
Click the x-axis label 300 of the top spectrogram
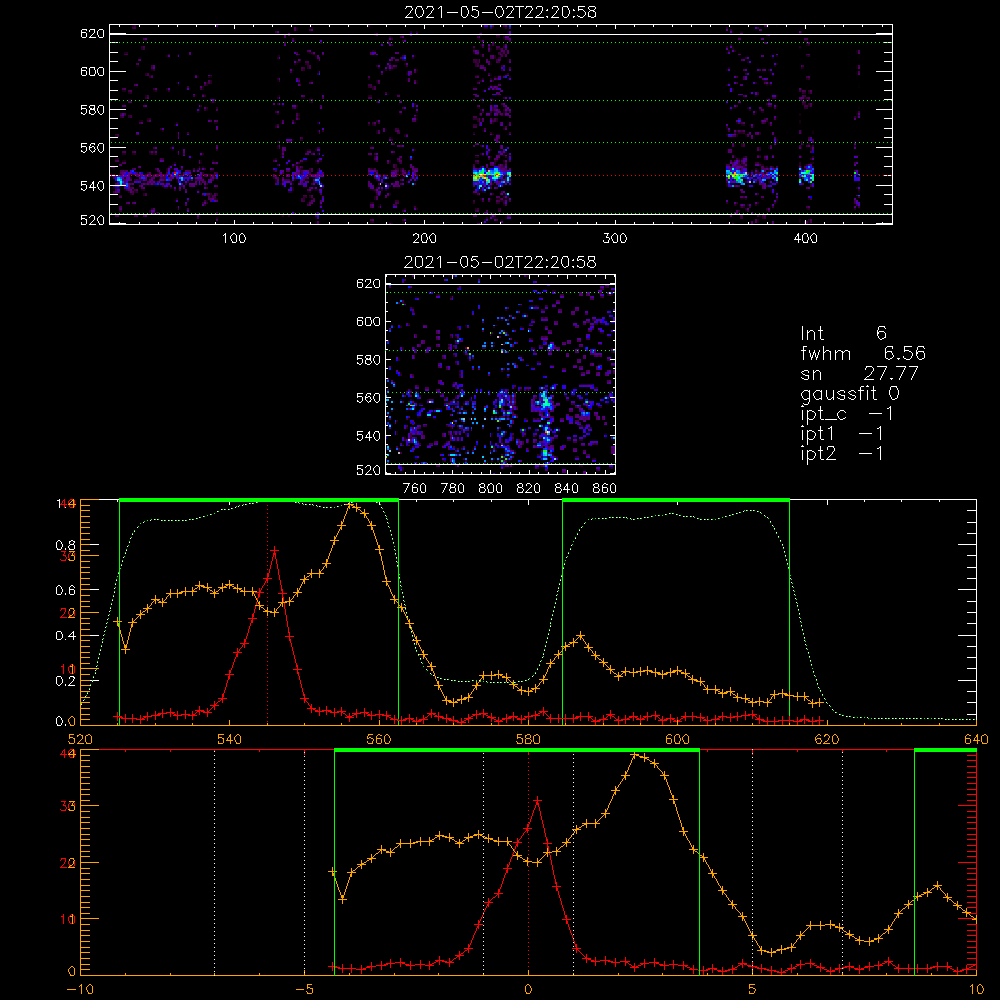pos(615,239)
